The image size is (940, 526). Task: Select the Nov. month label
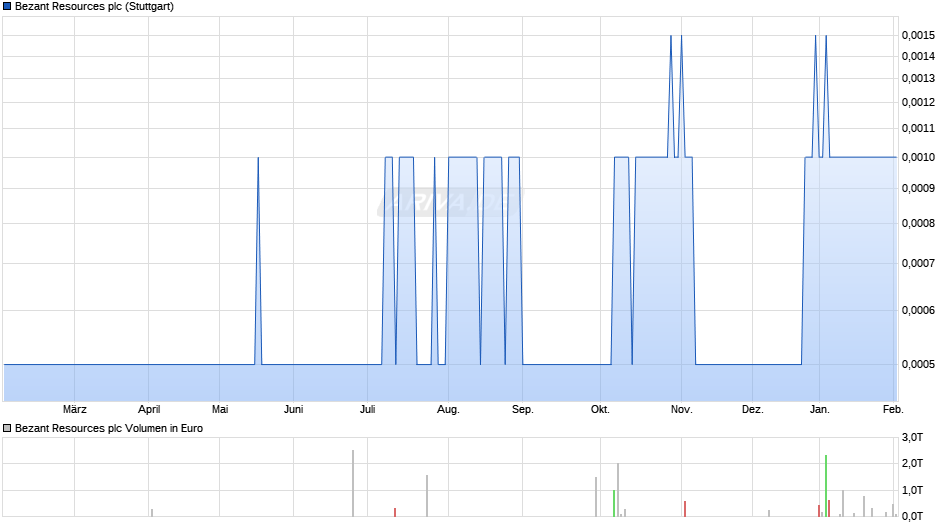coord(682,409)
